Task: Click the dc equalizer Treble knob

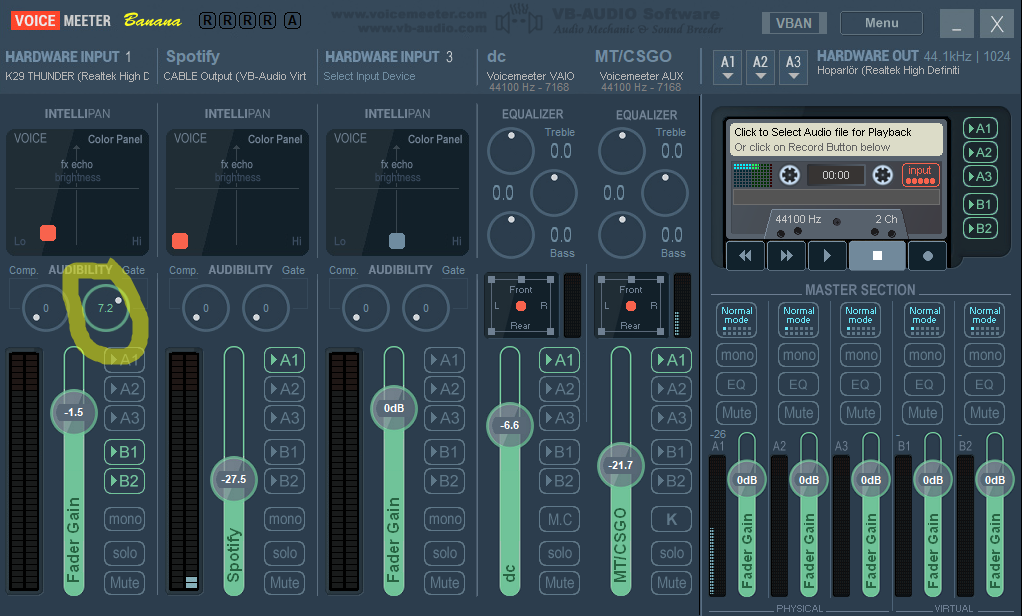Action: [511, 151]
